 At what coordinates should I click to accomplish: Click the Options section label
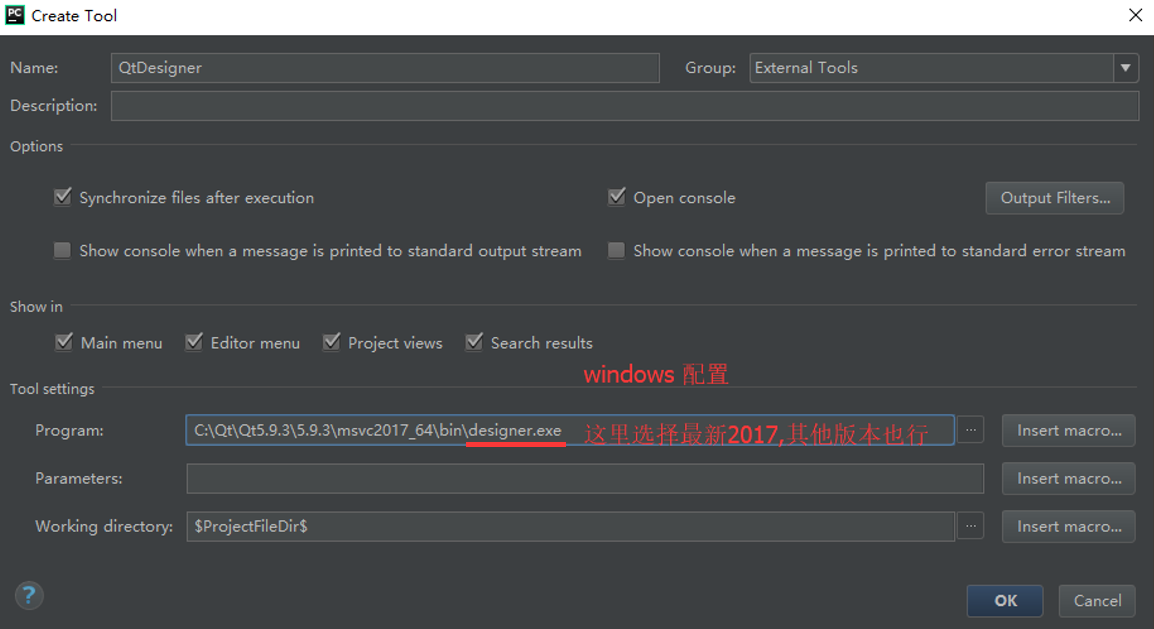tap(36, 146)
